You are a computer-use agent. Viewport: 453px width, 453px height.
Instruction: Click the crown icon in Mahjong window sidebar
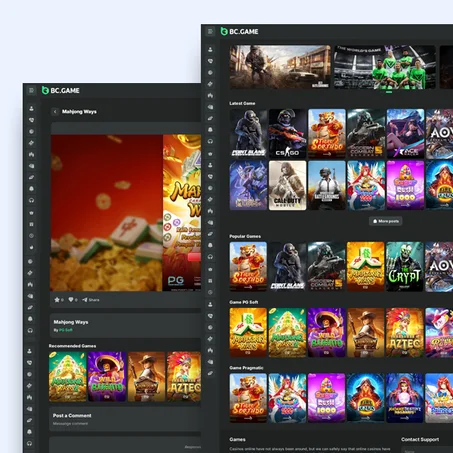pos(31,213)
